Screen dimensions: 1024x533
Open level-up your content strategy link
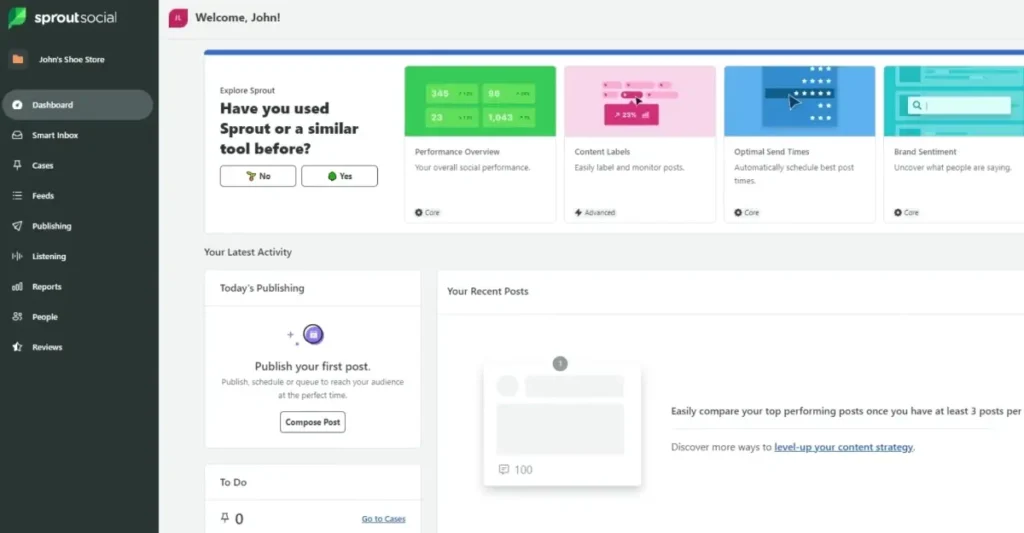tap(844, 447)
